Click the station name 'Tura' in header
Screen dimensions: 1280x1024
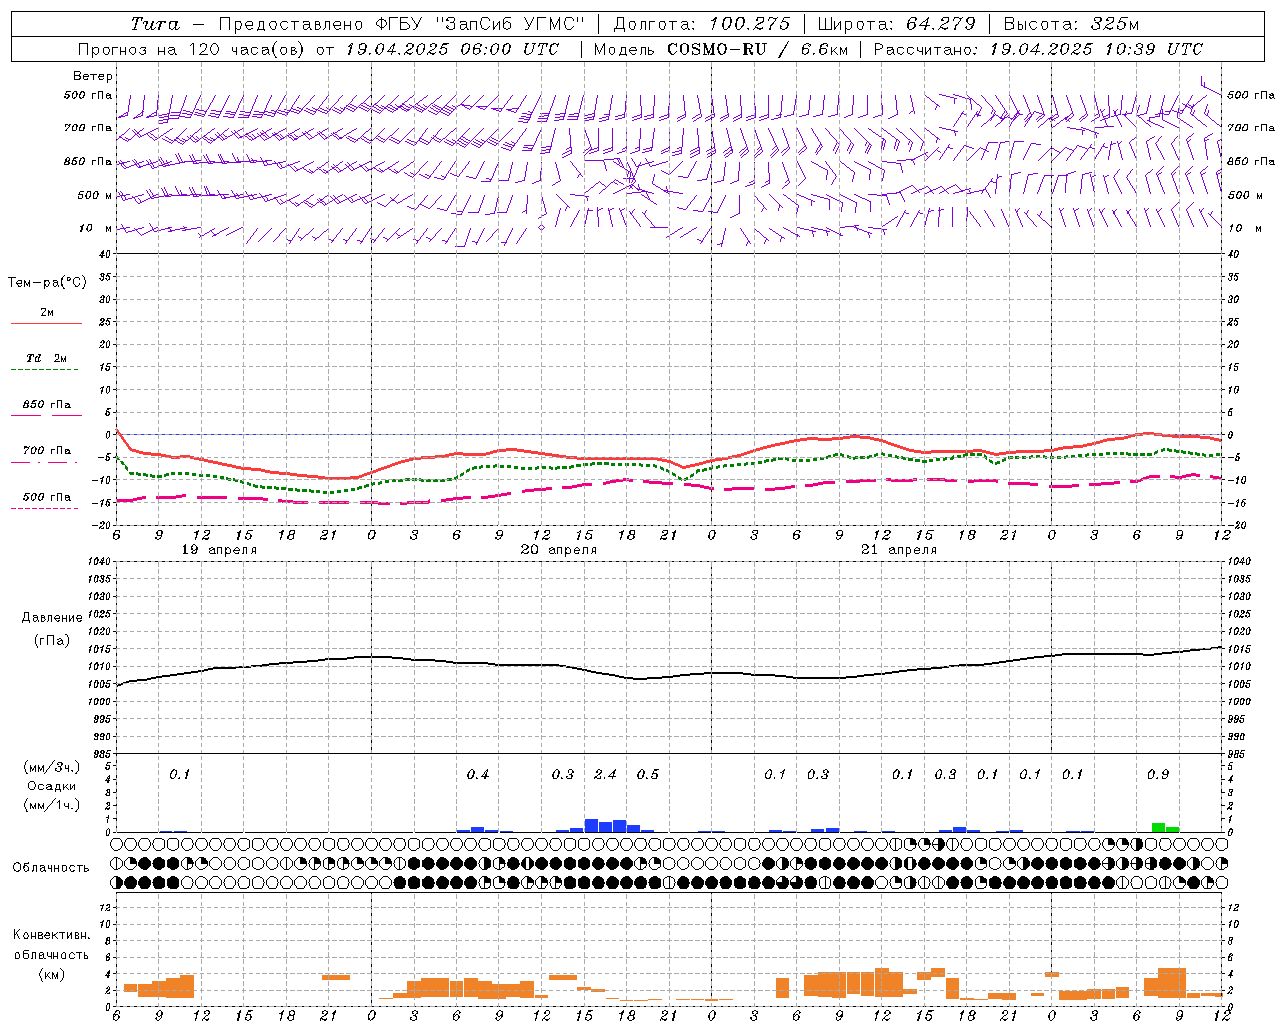tap(155, 24)
